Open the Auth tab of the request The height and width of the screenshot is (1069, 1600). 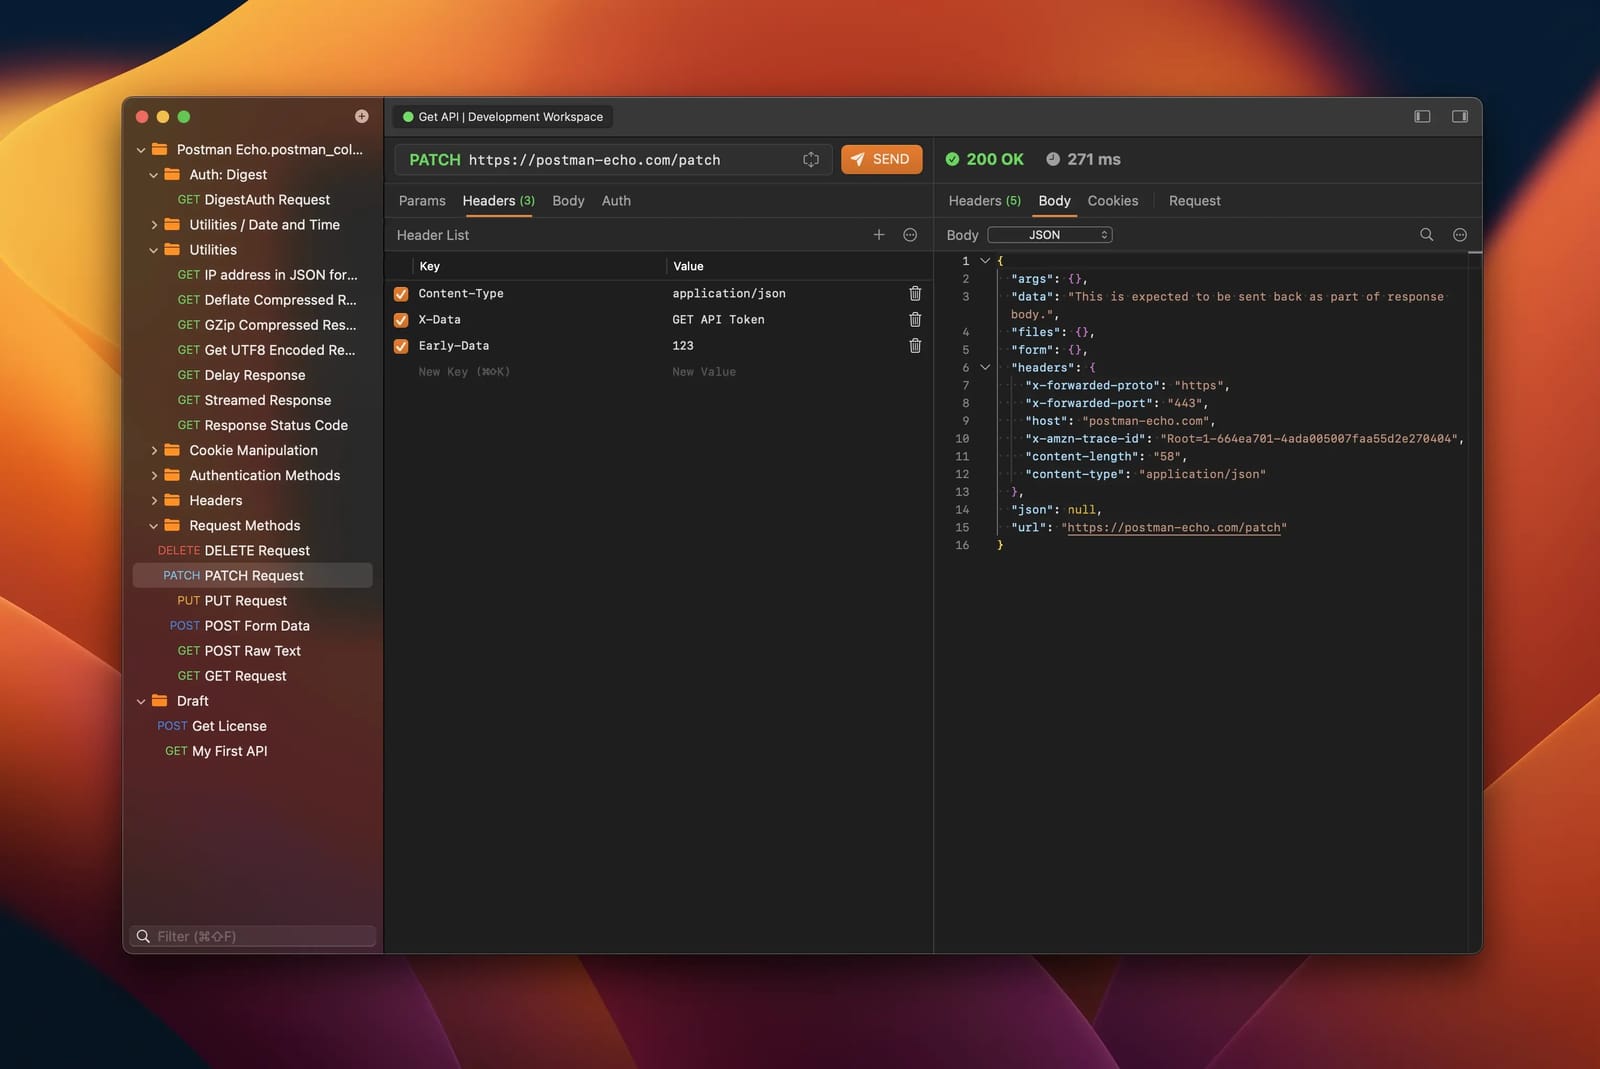pos(616,200)
